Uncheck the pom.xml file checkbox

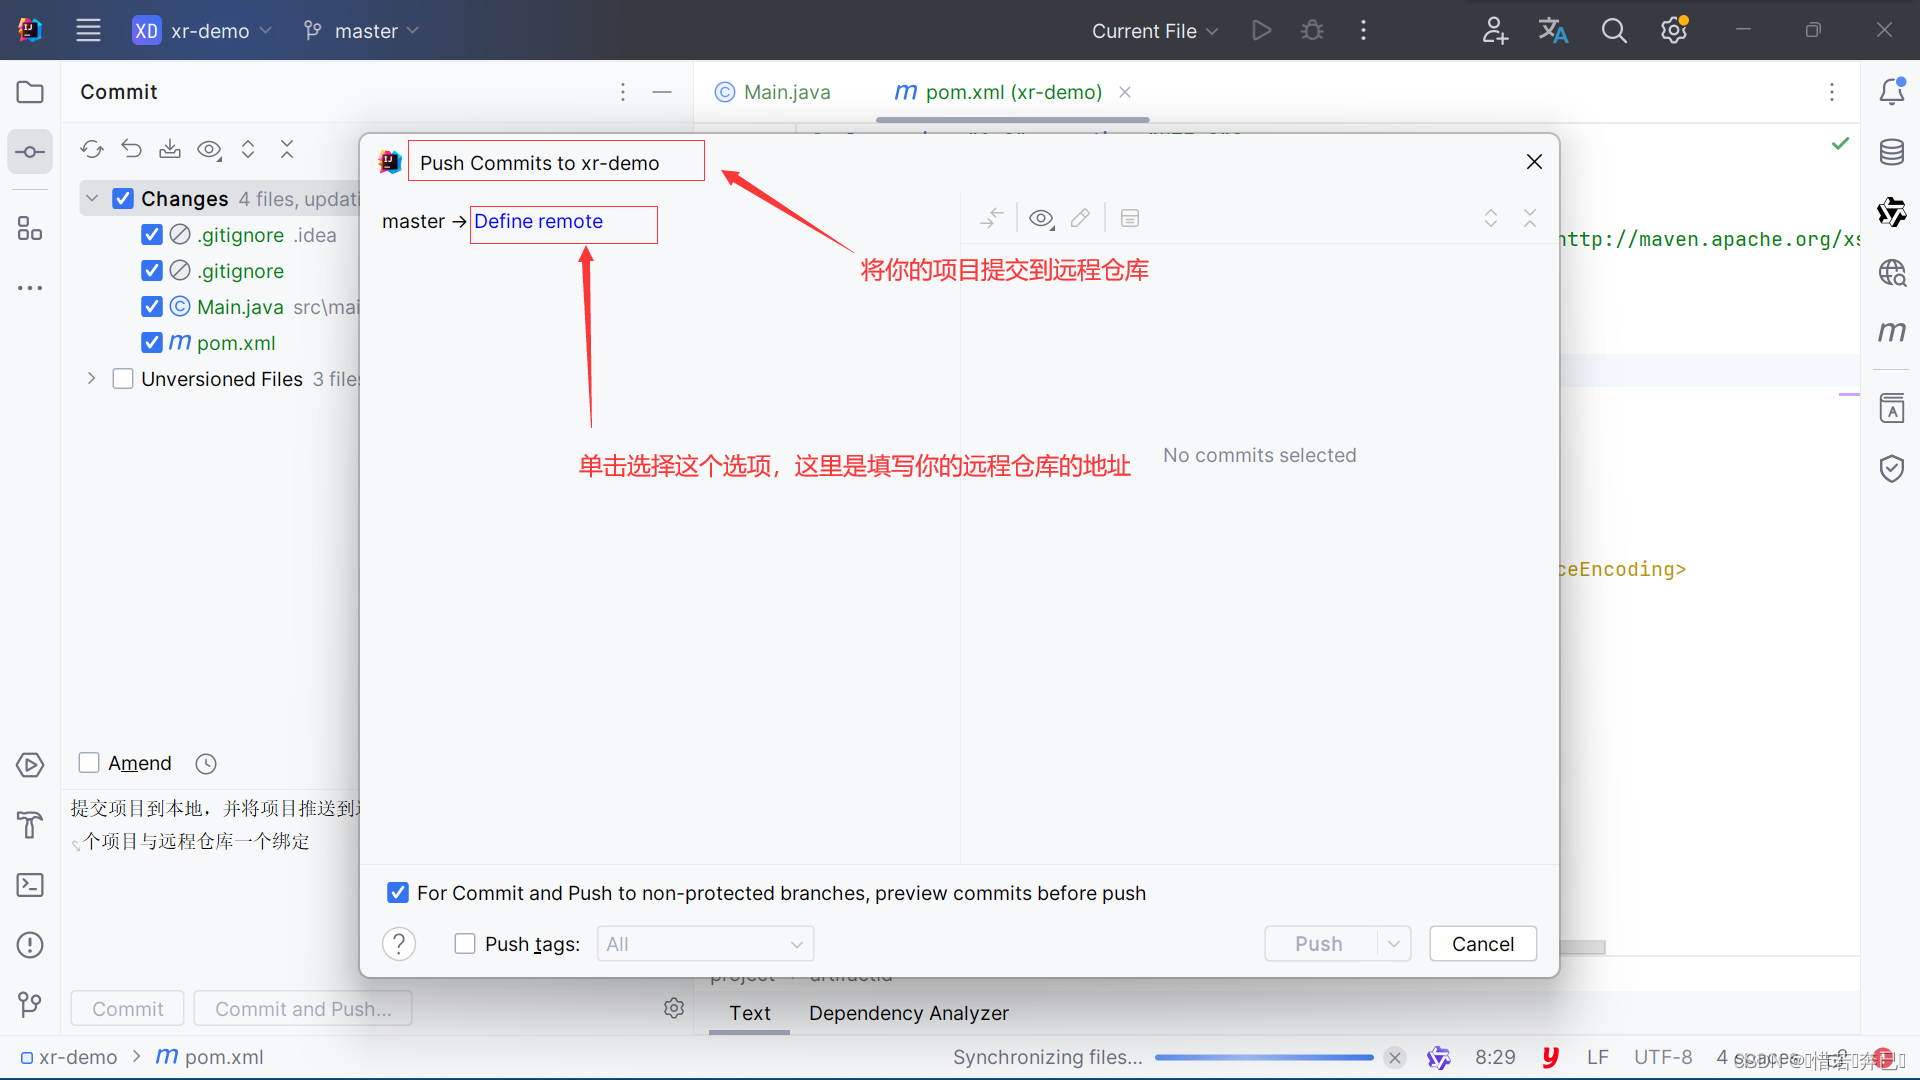click(x=152, y=343)
